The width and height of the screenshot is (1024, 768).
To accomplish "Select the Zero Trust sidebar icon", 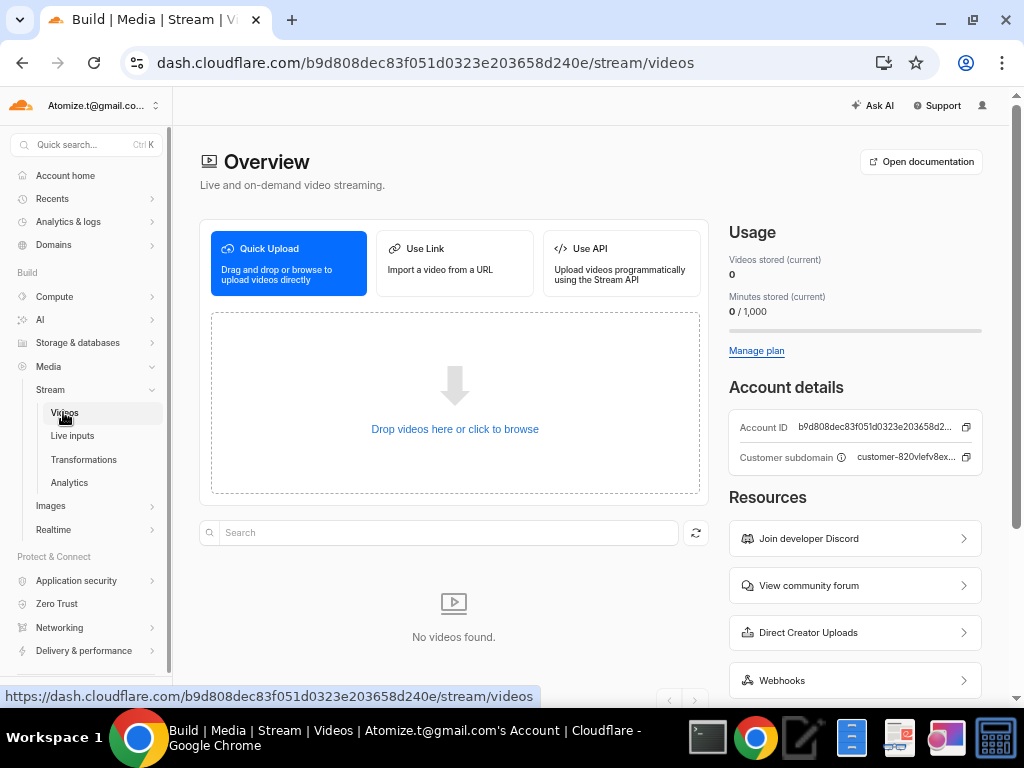I will coord(23,604).
